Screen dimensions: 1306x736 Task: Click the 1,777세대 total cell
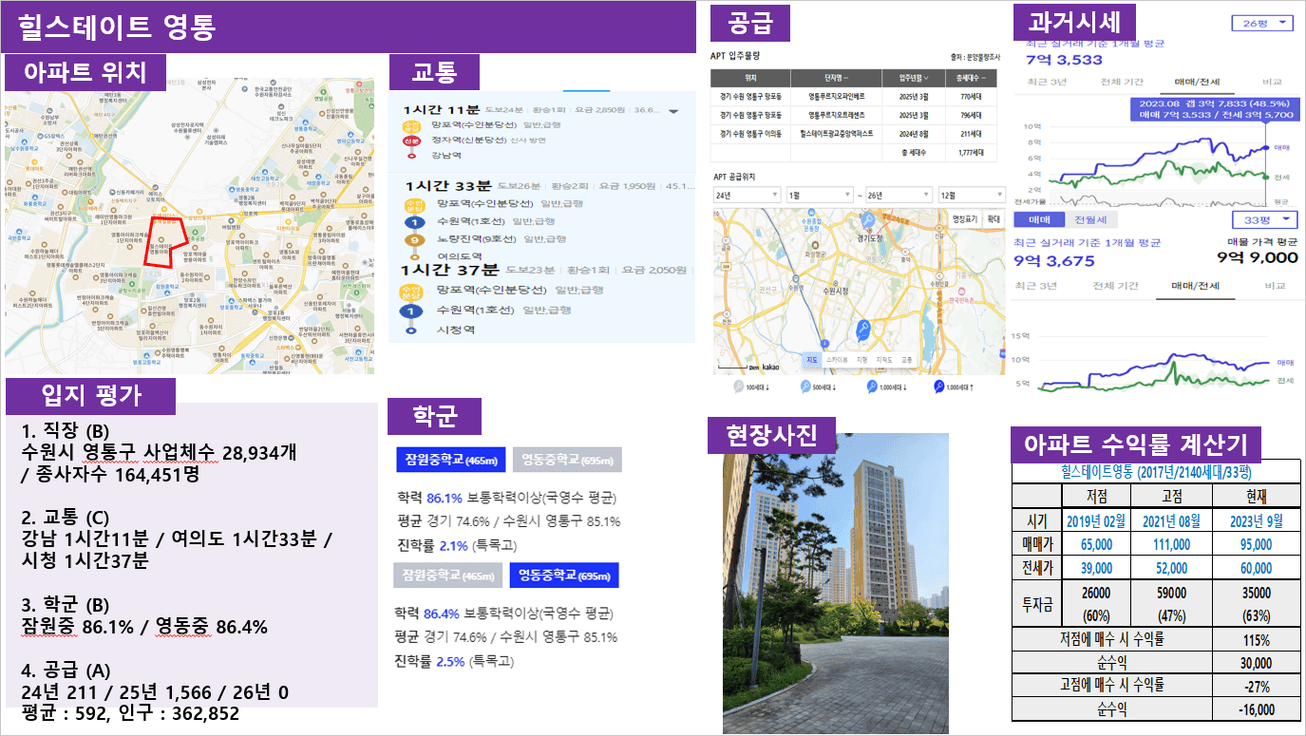[971, 152]
